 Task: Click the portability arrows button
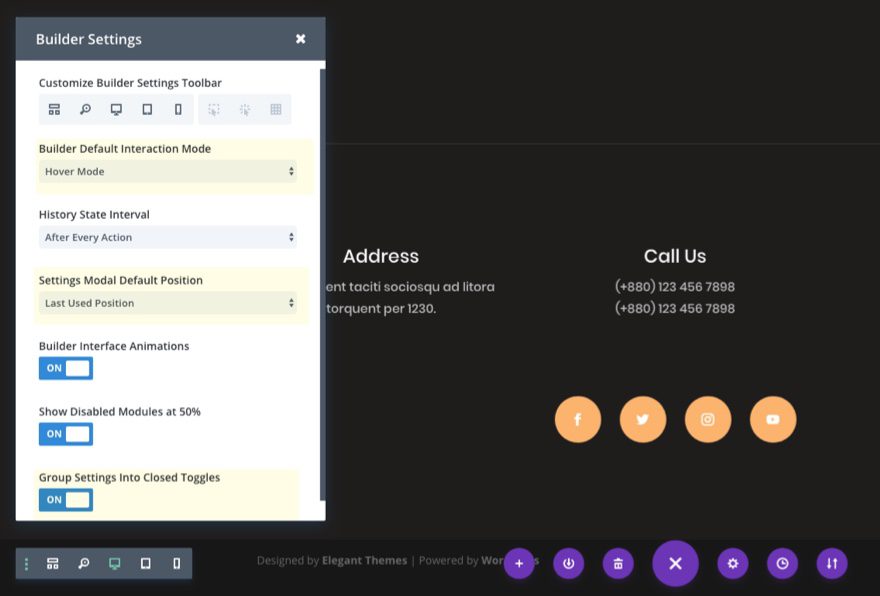coord(832,563)
